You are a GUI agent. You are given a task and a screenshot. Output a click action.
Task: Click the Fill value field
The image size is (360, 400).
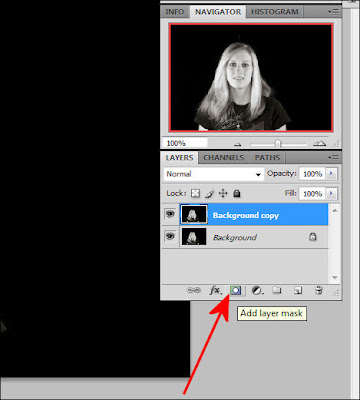[312, 193]
